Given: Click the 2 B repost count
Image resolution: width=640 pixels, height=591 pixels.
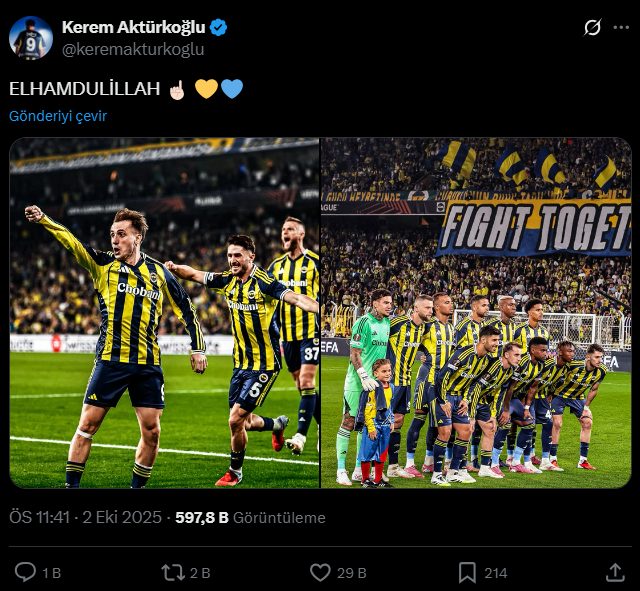Looking at the screenshot, I should tap(200, 573).
